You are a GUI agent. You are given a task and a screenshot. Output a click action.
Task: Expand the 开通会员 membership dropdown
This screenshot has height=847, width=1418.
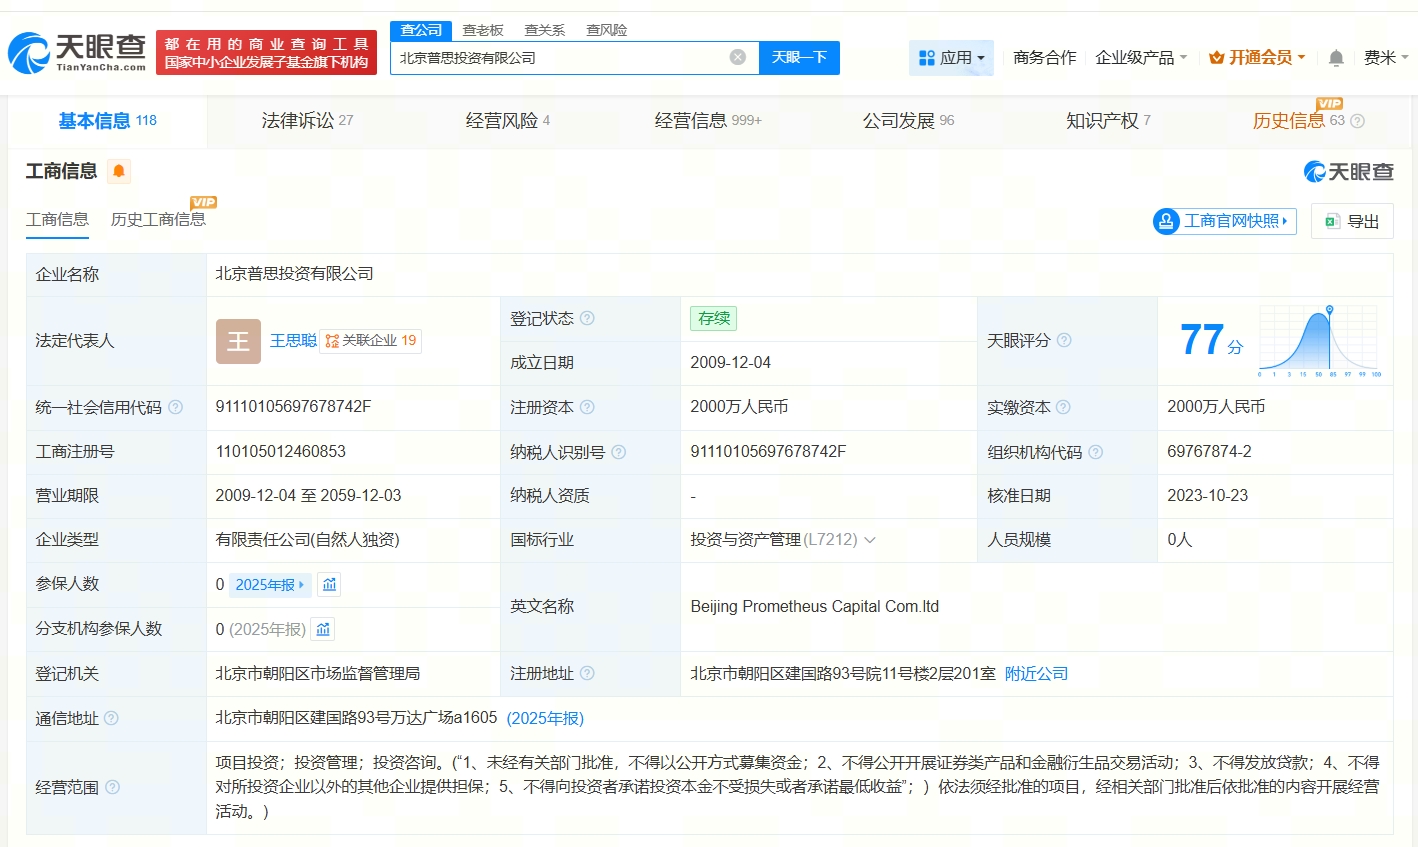click(x=1257, y=58)
